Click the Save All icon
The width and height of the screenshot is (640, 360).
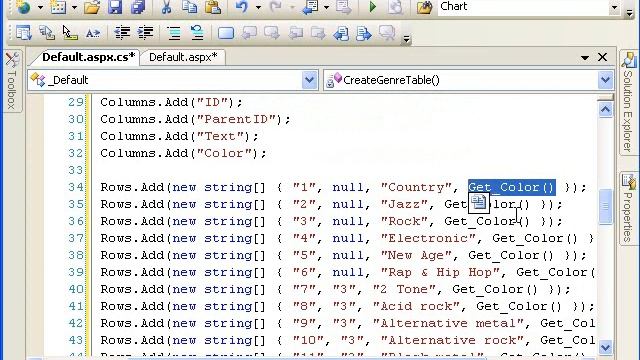coord(138,7)
